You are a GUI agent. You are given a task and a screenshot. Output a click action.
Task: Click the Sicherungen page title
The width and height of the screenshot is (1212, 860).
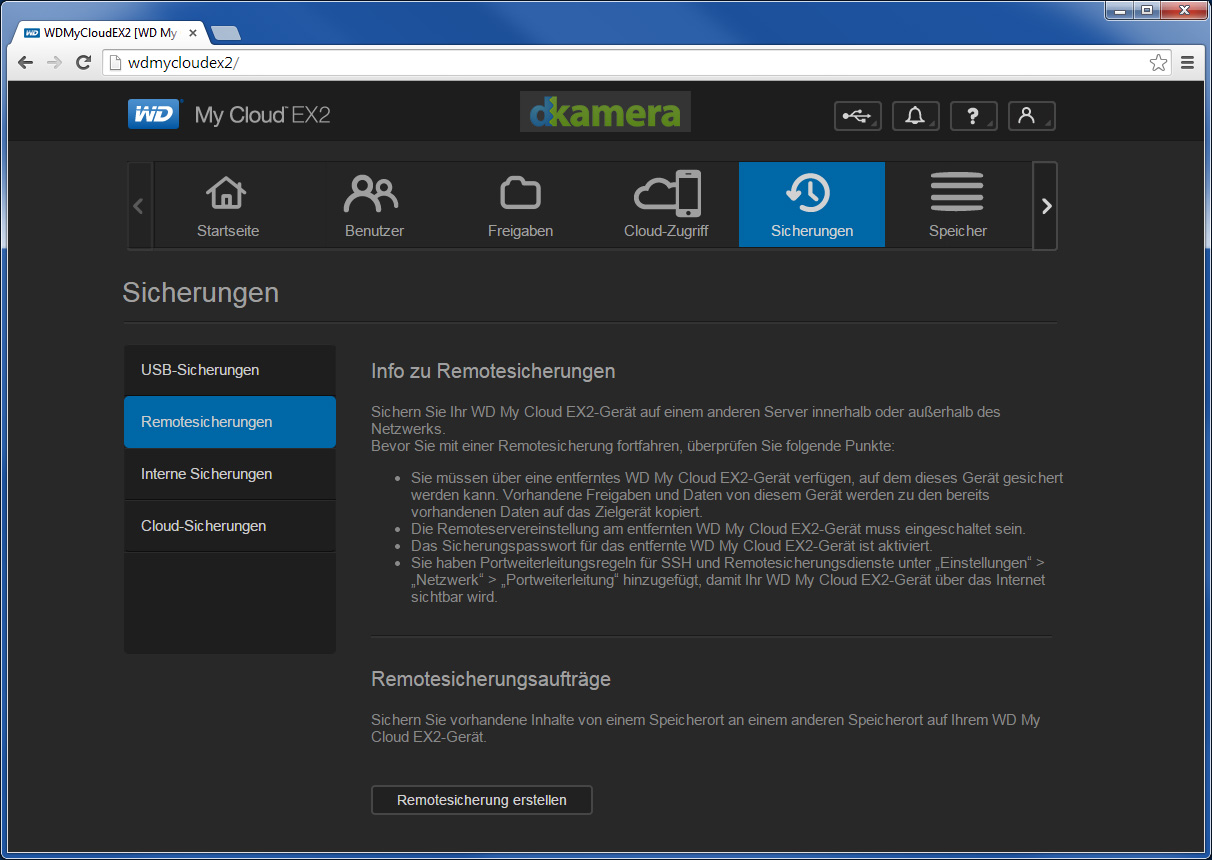click(x=200, y=293)
